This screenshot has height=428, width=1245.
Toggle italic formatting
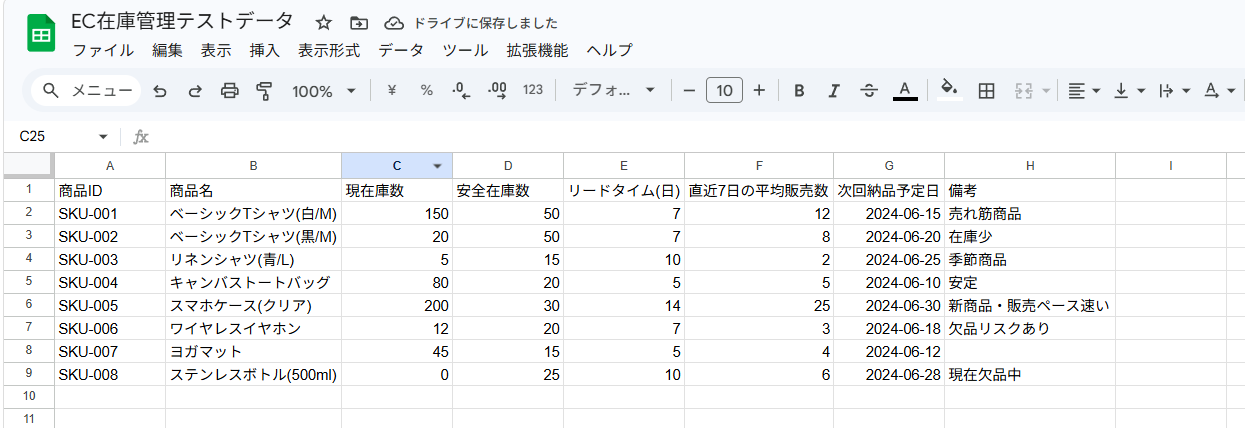coord(834,91)
